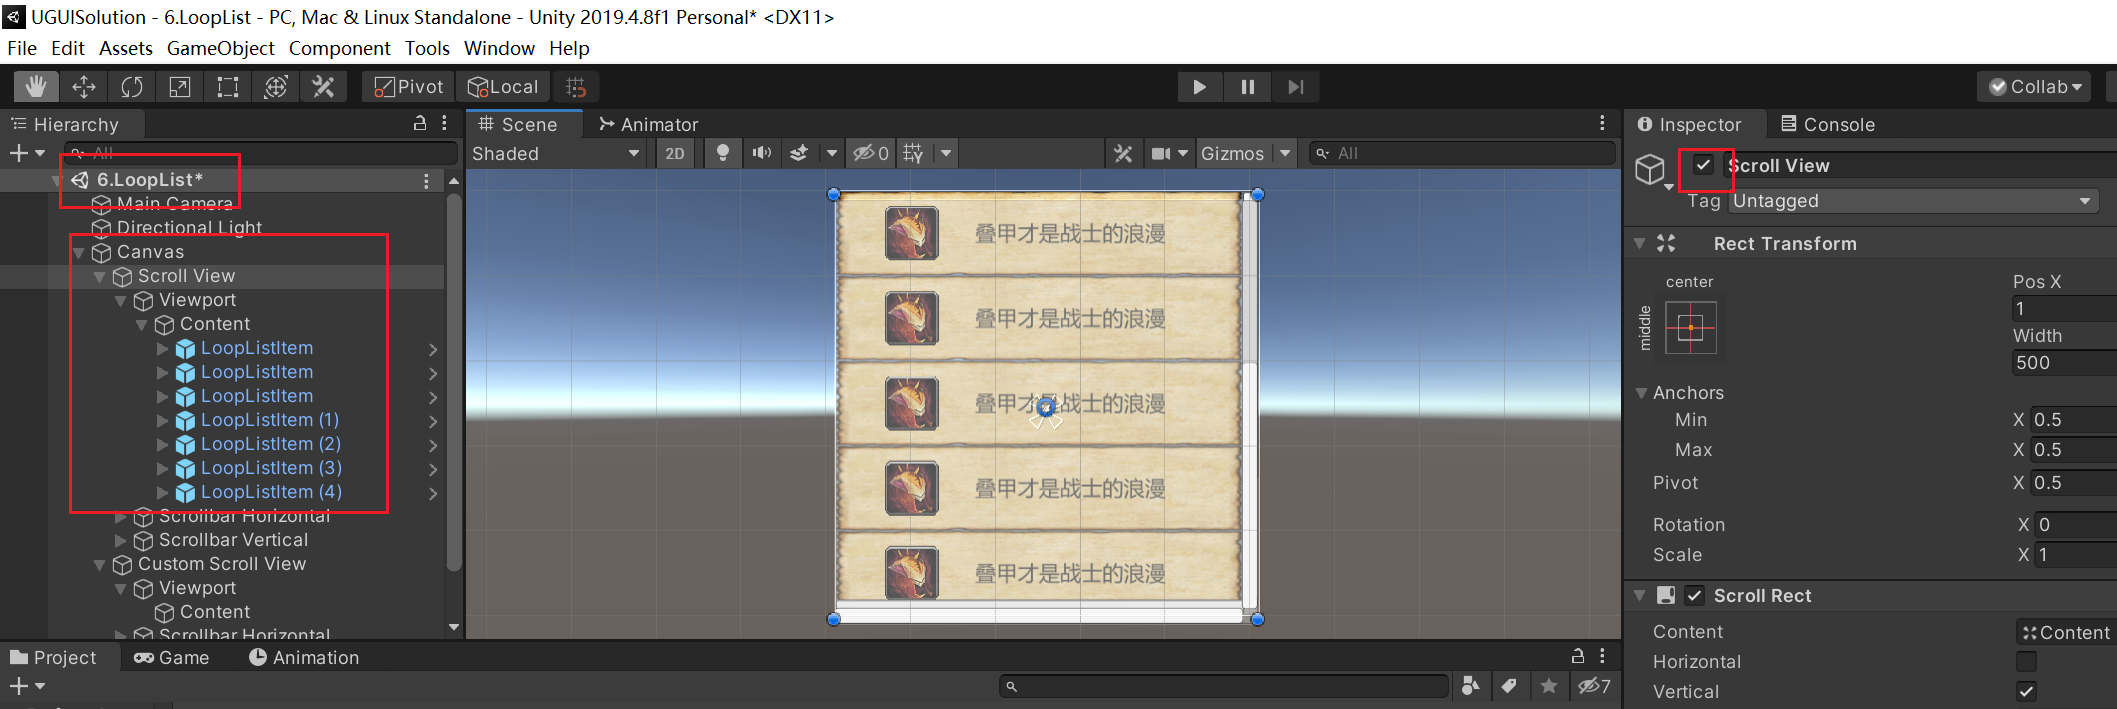
Task: Select Main Camera in Hierarchy
Action: (174, 204)
